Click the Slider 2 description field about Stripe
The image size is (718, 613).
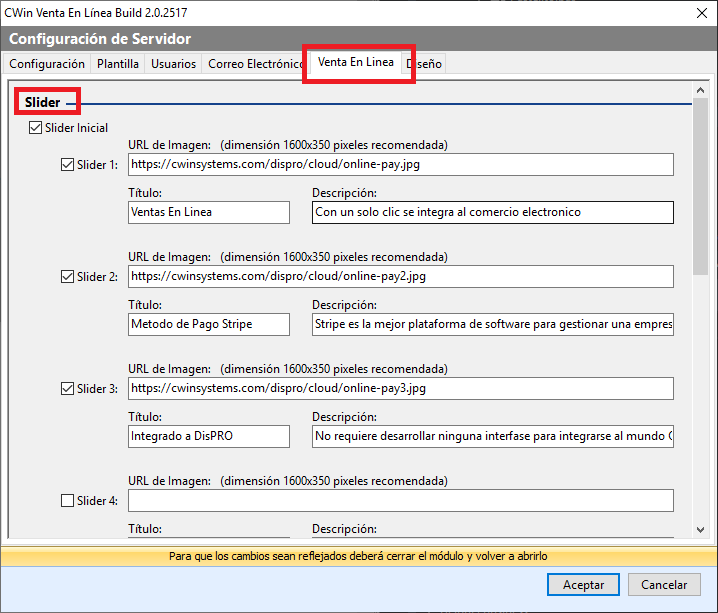click(492, 324)
